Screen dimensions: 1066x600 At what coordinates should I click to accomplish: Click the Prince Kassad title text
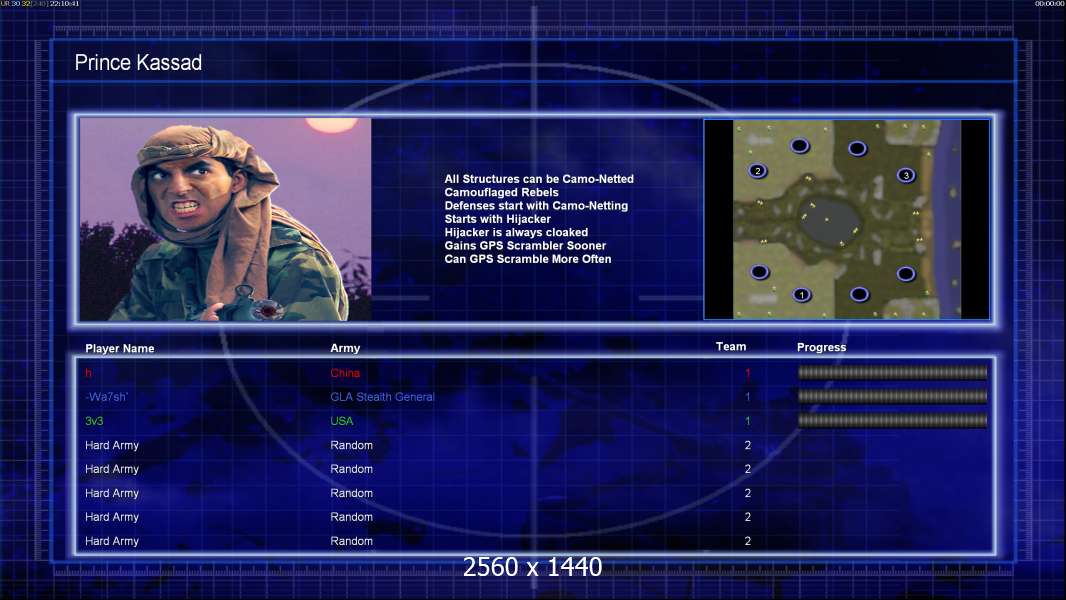[x=138, y=63]
